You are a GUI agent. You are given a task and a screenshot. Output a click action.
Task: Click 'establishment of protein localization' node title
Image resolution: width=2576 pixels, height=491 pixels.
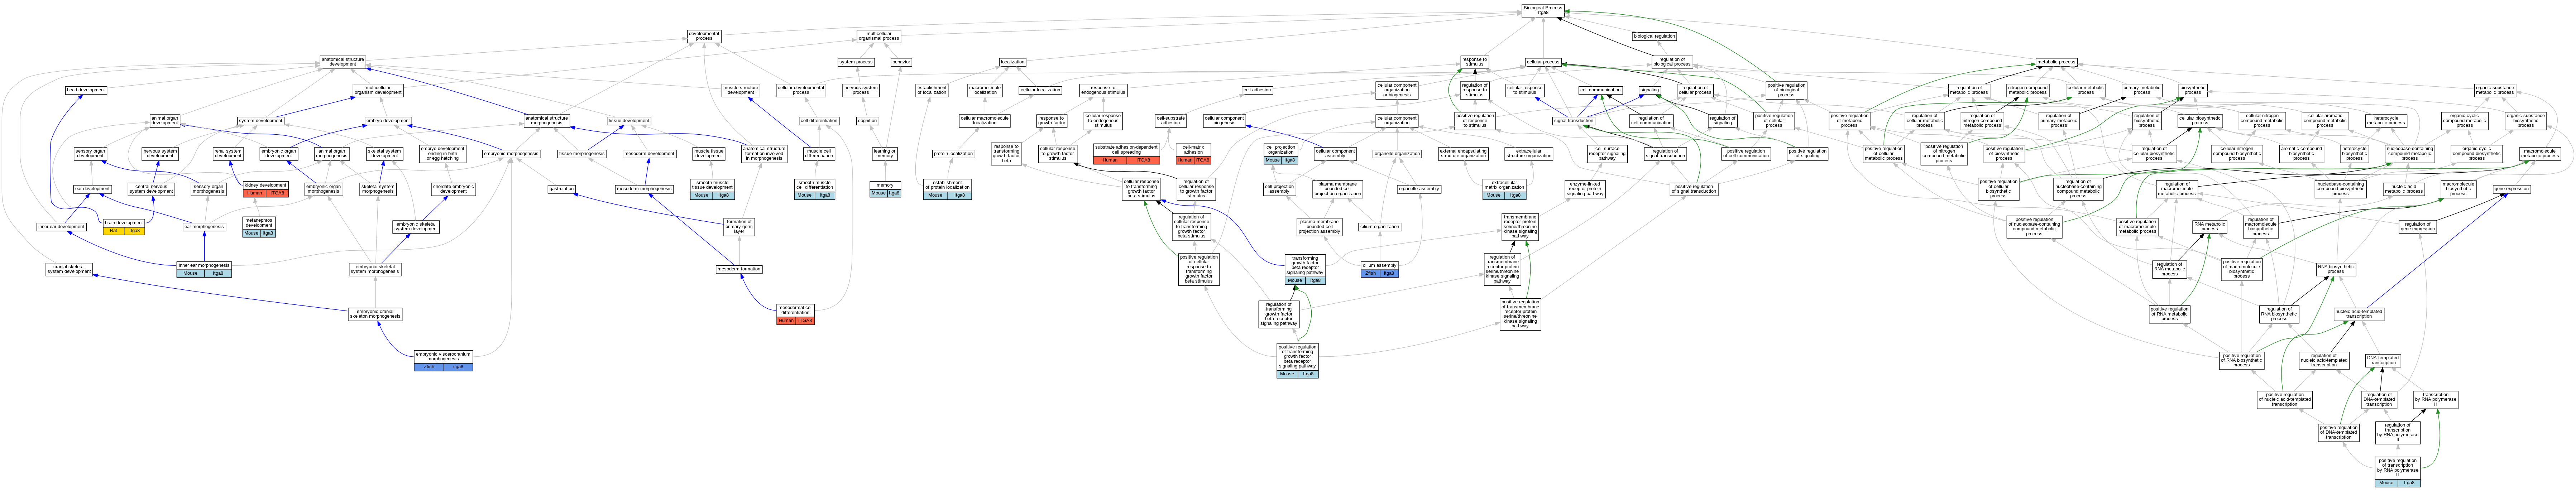tap(947, 186)
